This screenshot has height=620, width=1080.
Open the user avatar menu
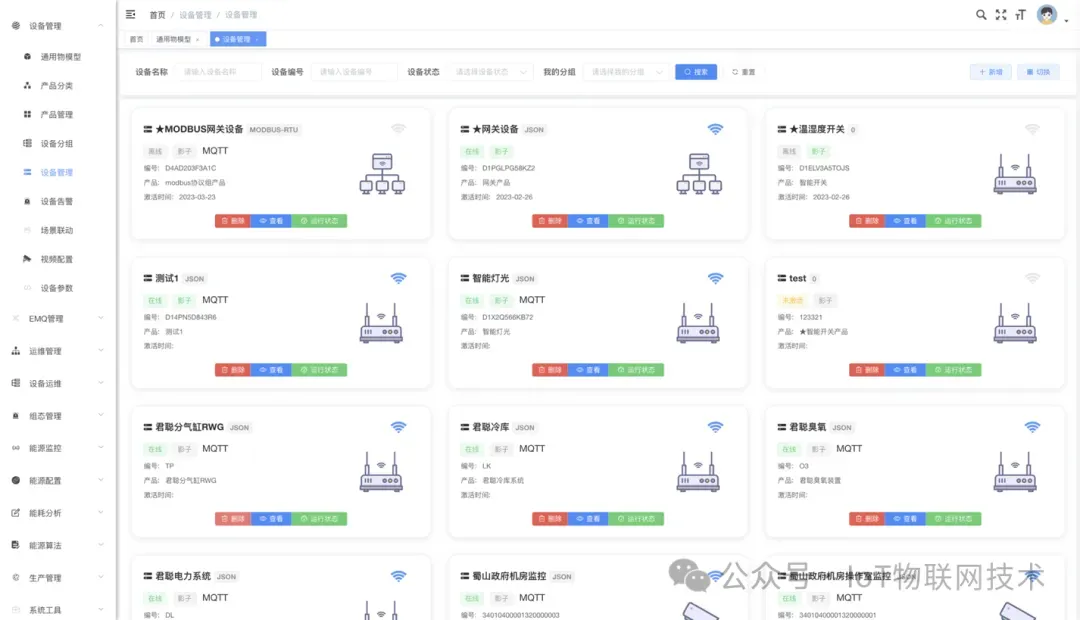(1047, 14)
